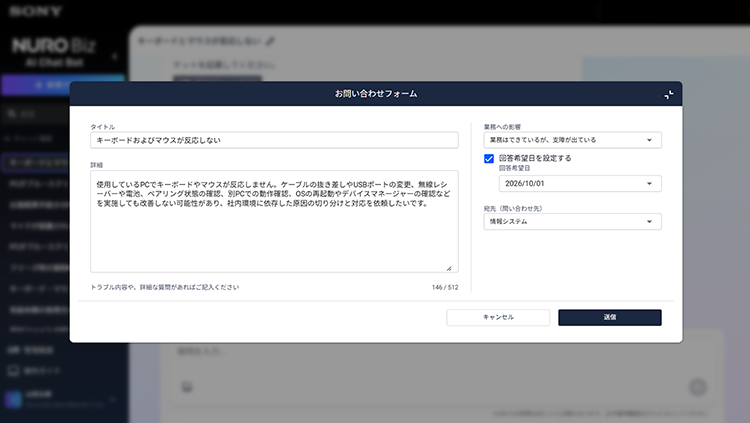750x423 pixels.
Task: Uncheck 回答希望日を設定する checkbox
Action: tap(489, 158)
